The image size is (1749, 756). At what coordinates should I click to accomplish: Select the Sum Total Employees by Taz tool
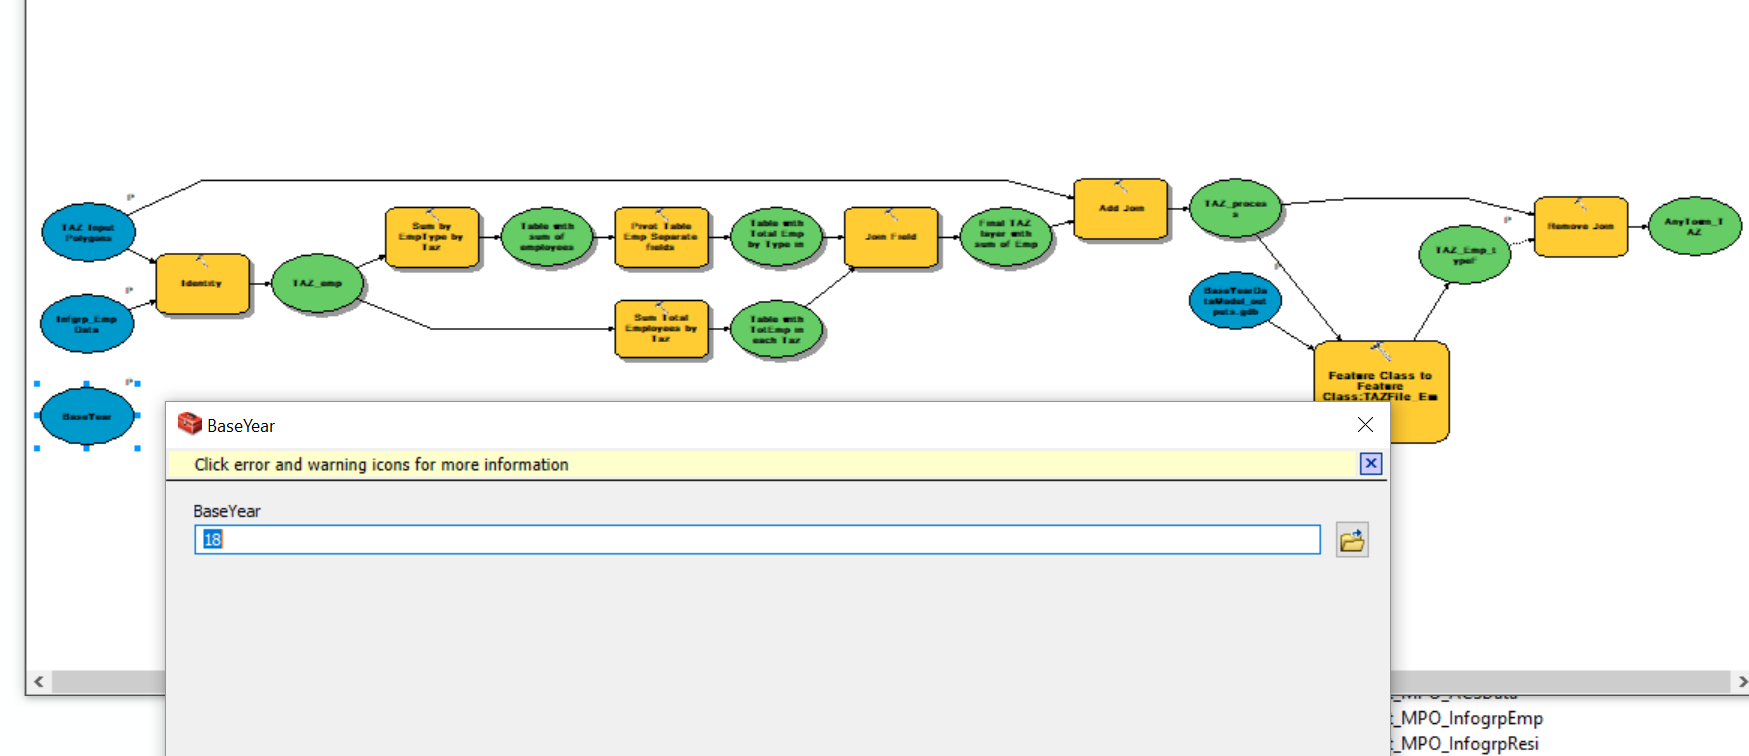point(661,329)
